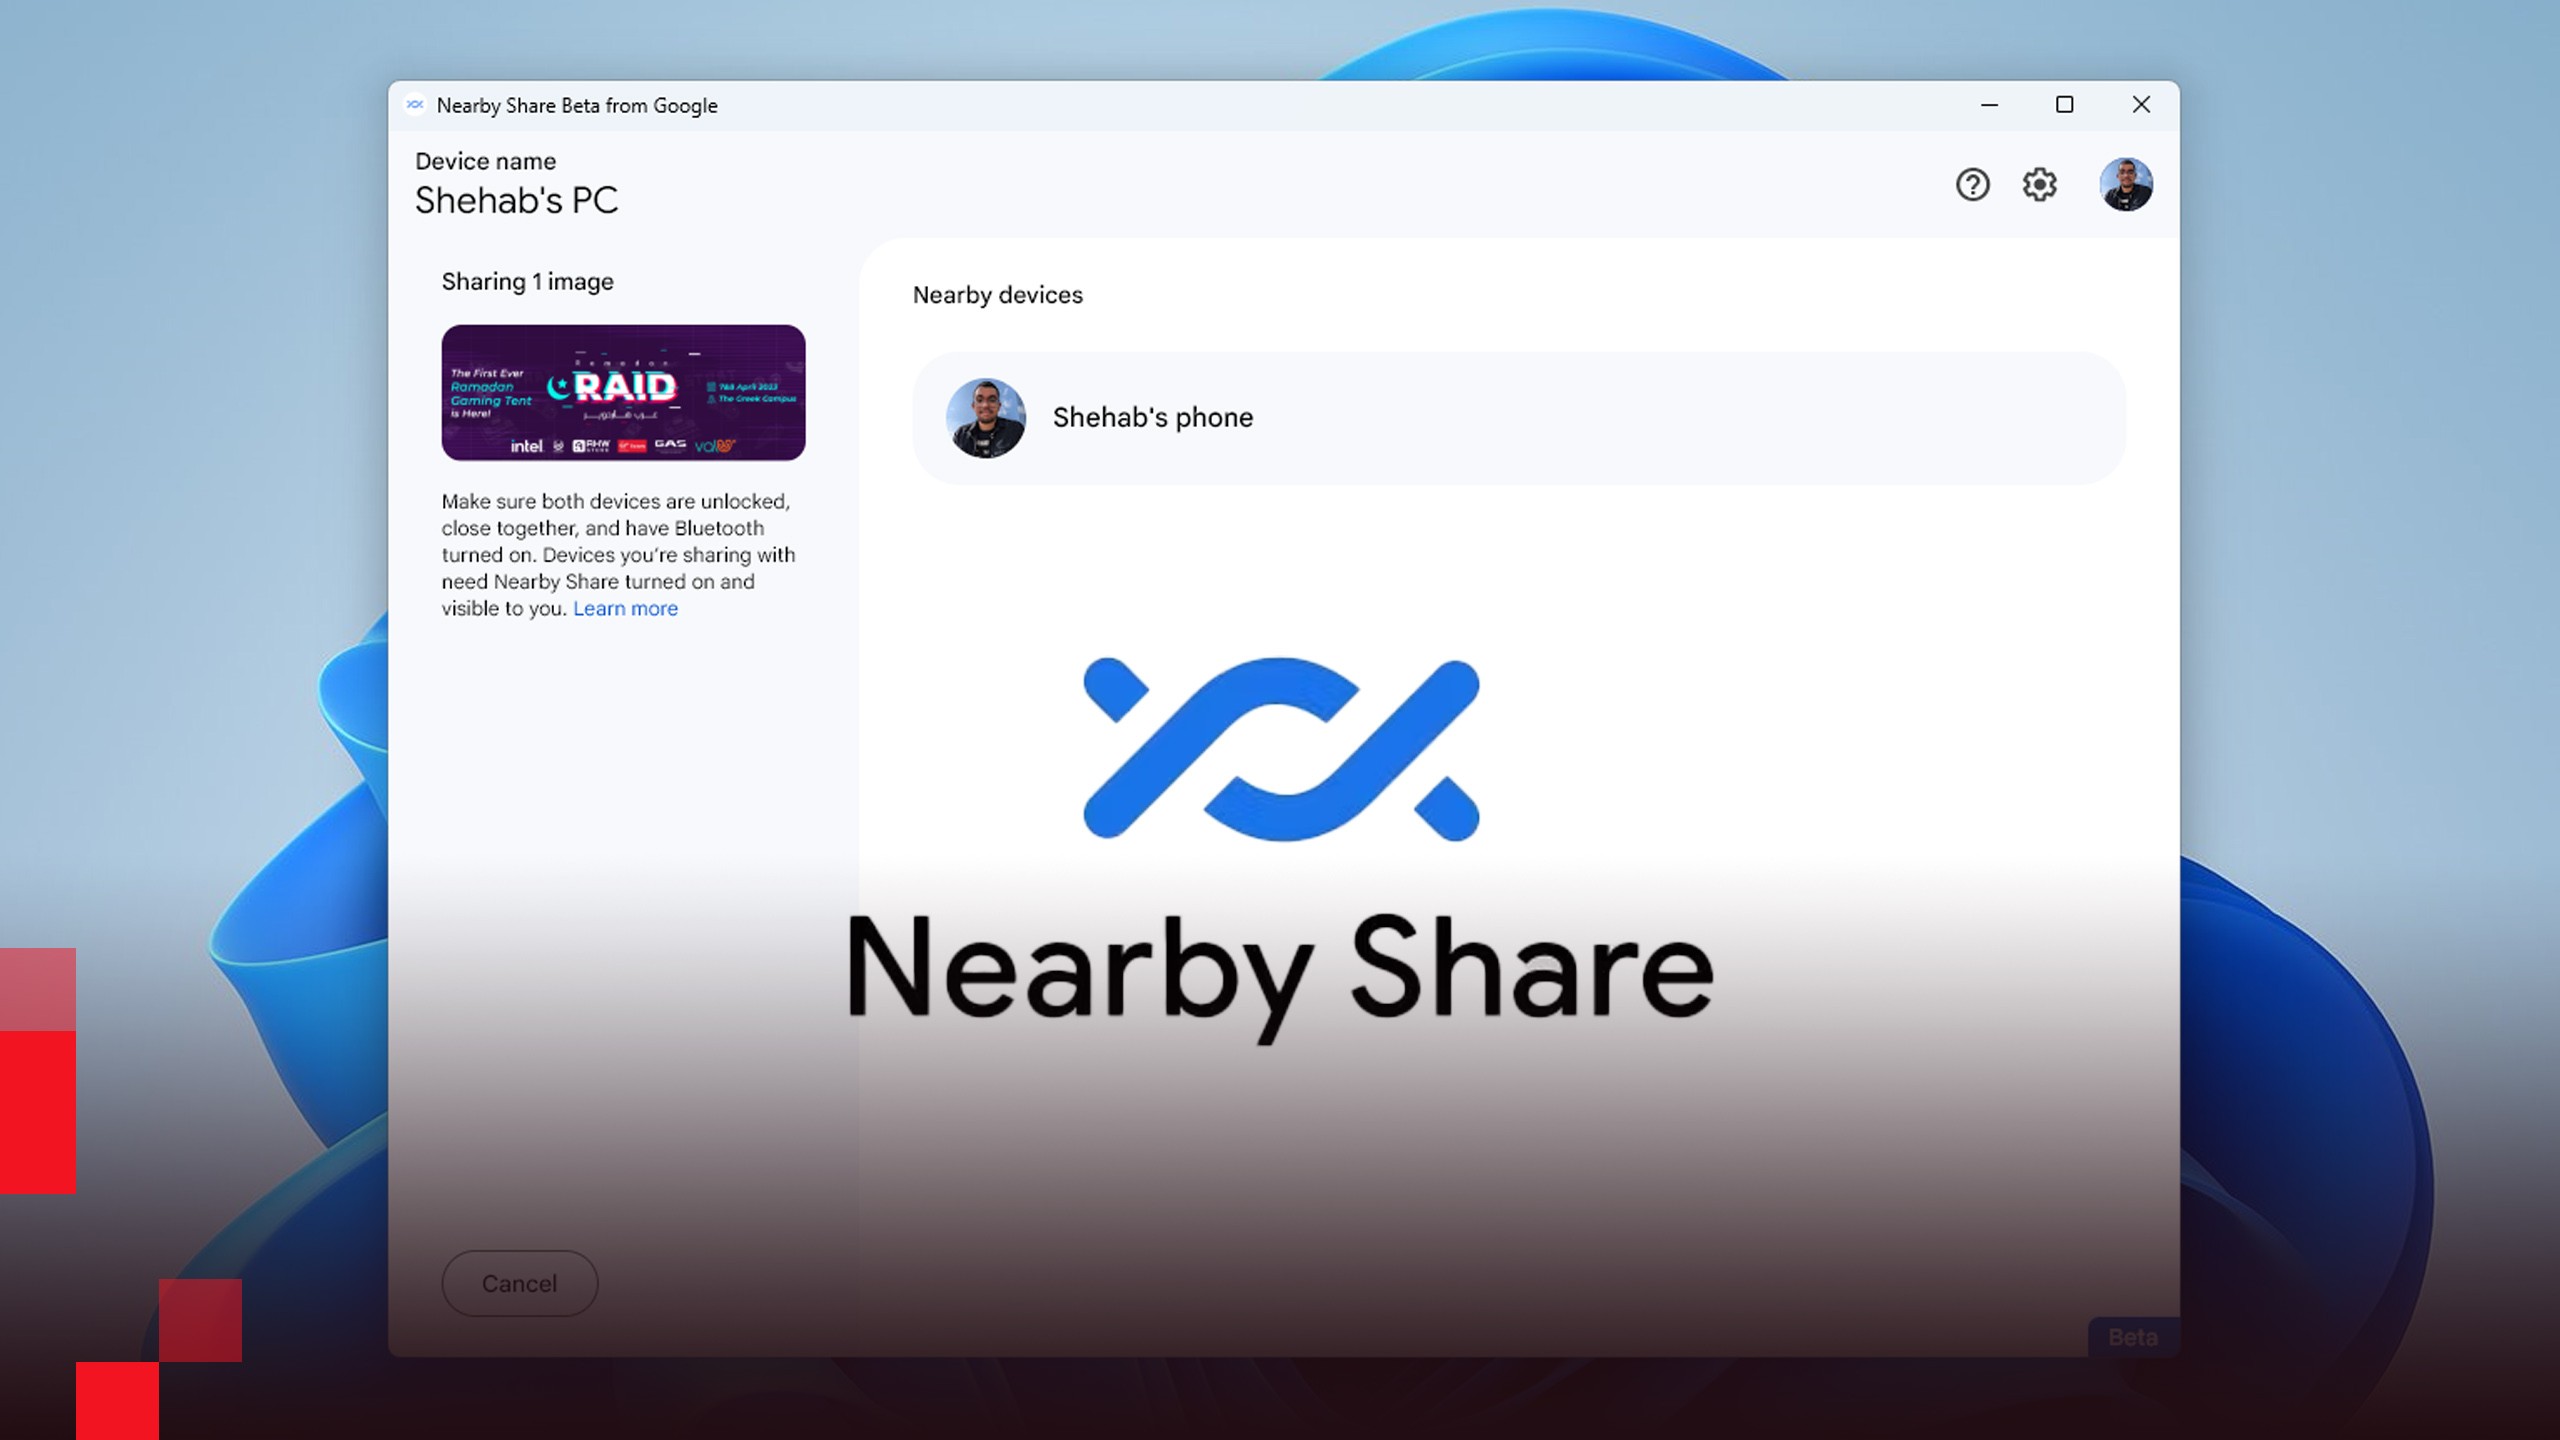This screenshot has width=2560, height=1440.
Task: Open Nearby Share settings gear
Action: pos(2039,185)
